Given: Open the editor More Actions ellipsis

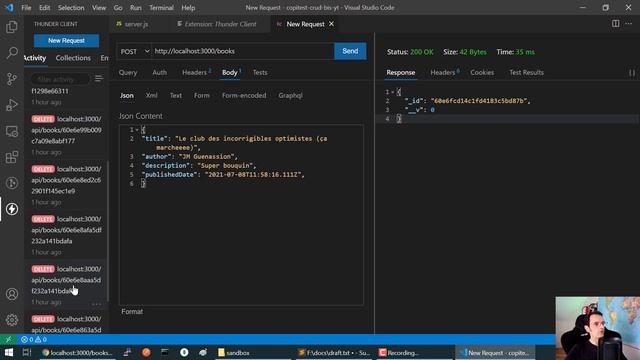Looking at the screenshot, I should (628, 24).
